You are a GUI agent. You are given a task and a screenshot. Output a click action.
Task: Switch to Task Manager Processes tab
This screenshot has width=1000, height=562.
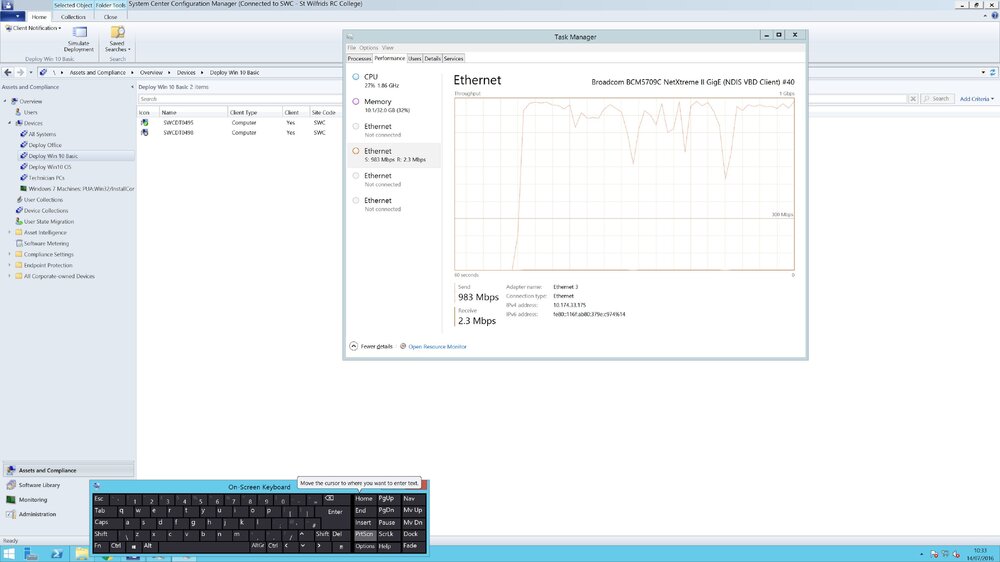(x=359, y=59)
